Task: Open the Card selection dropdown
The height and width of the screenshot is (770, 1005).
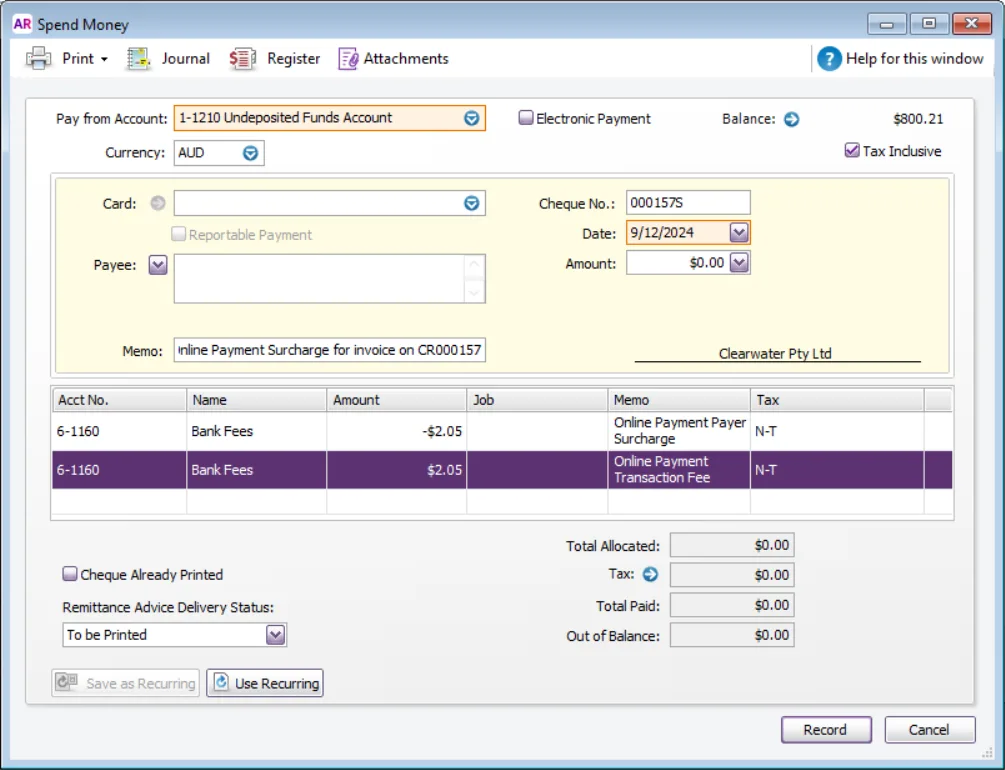Action: pos(472,203)
